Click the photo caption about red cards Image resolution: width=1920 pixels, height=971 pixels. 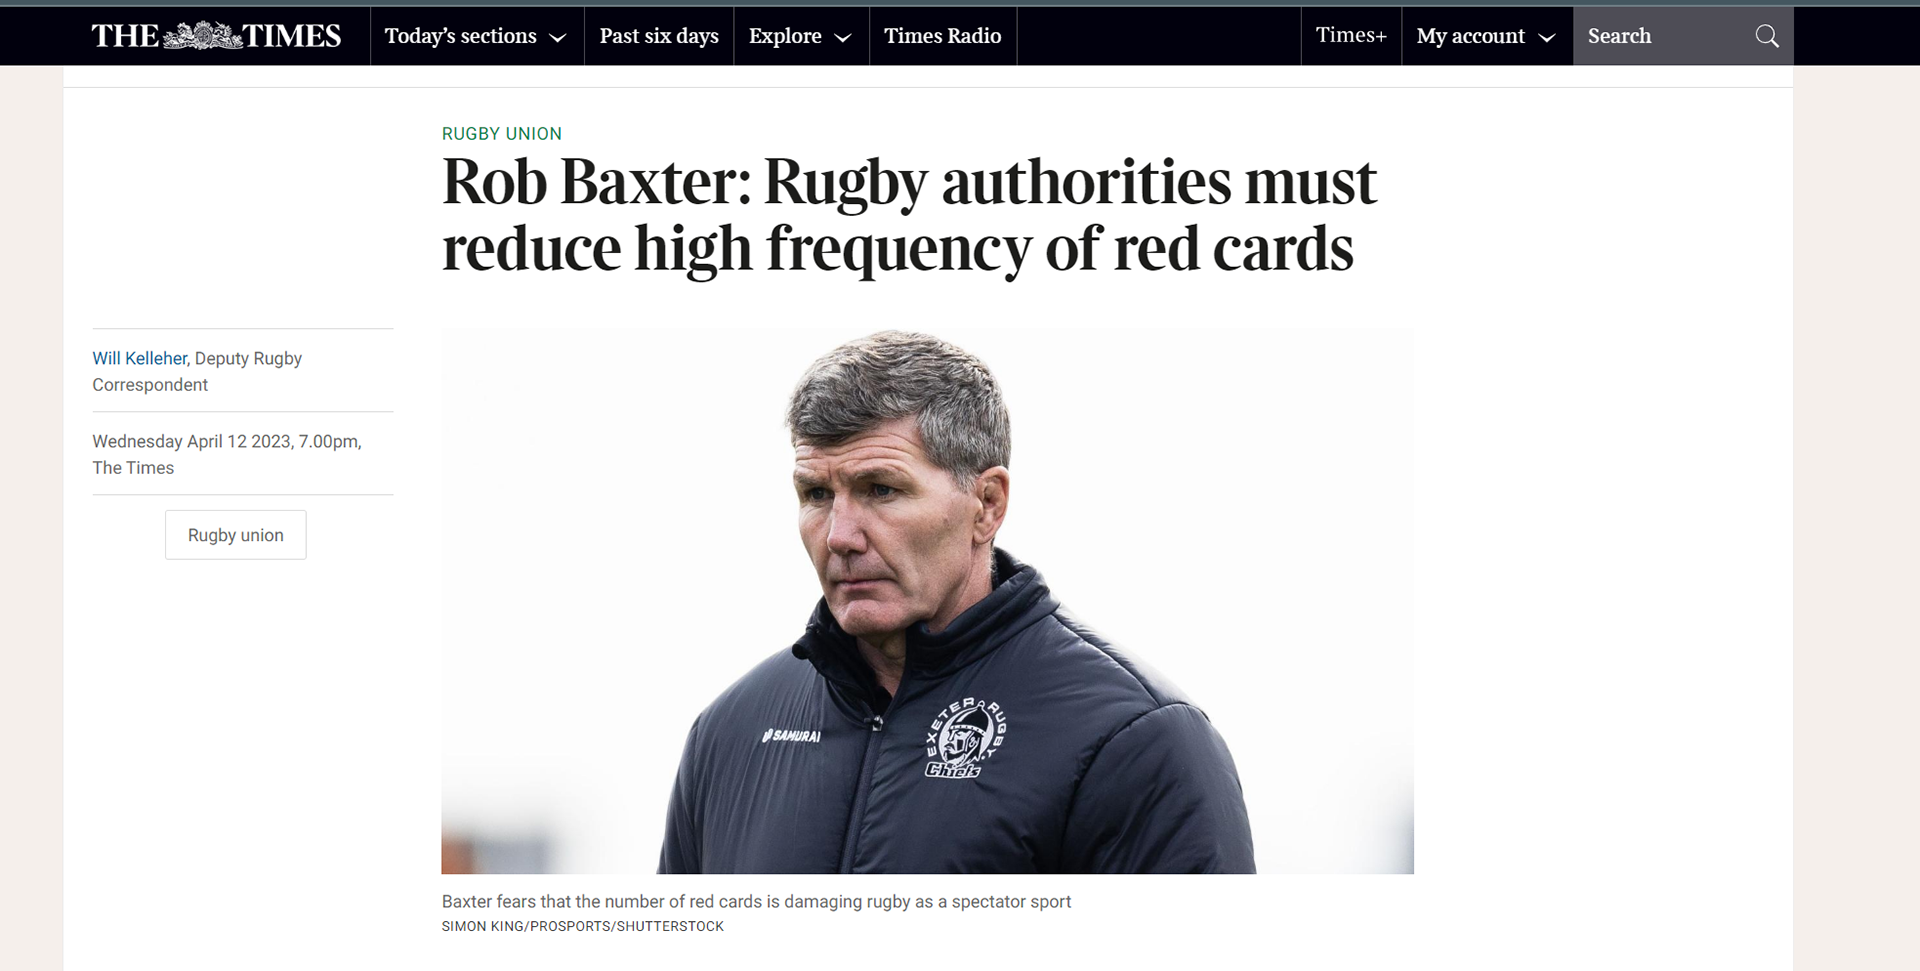coord(756,901)
